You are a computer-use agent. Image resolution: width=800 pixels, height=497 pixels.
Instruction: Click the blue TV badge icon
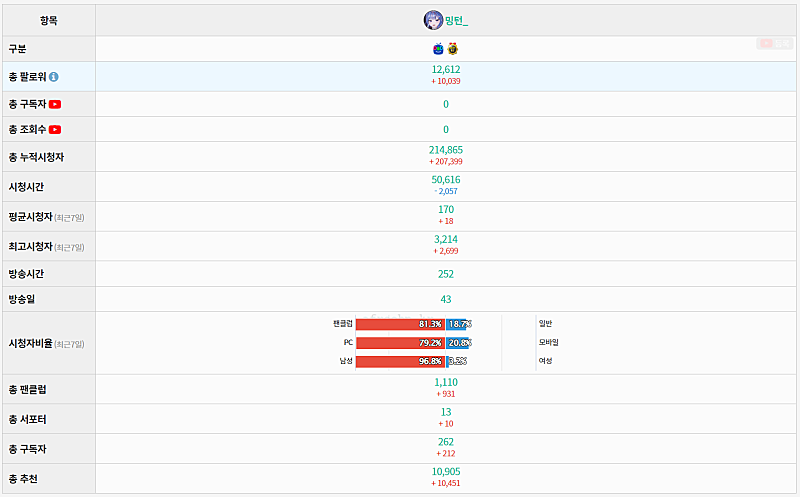[x=438, y=49]
